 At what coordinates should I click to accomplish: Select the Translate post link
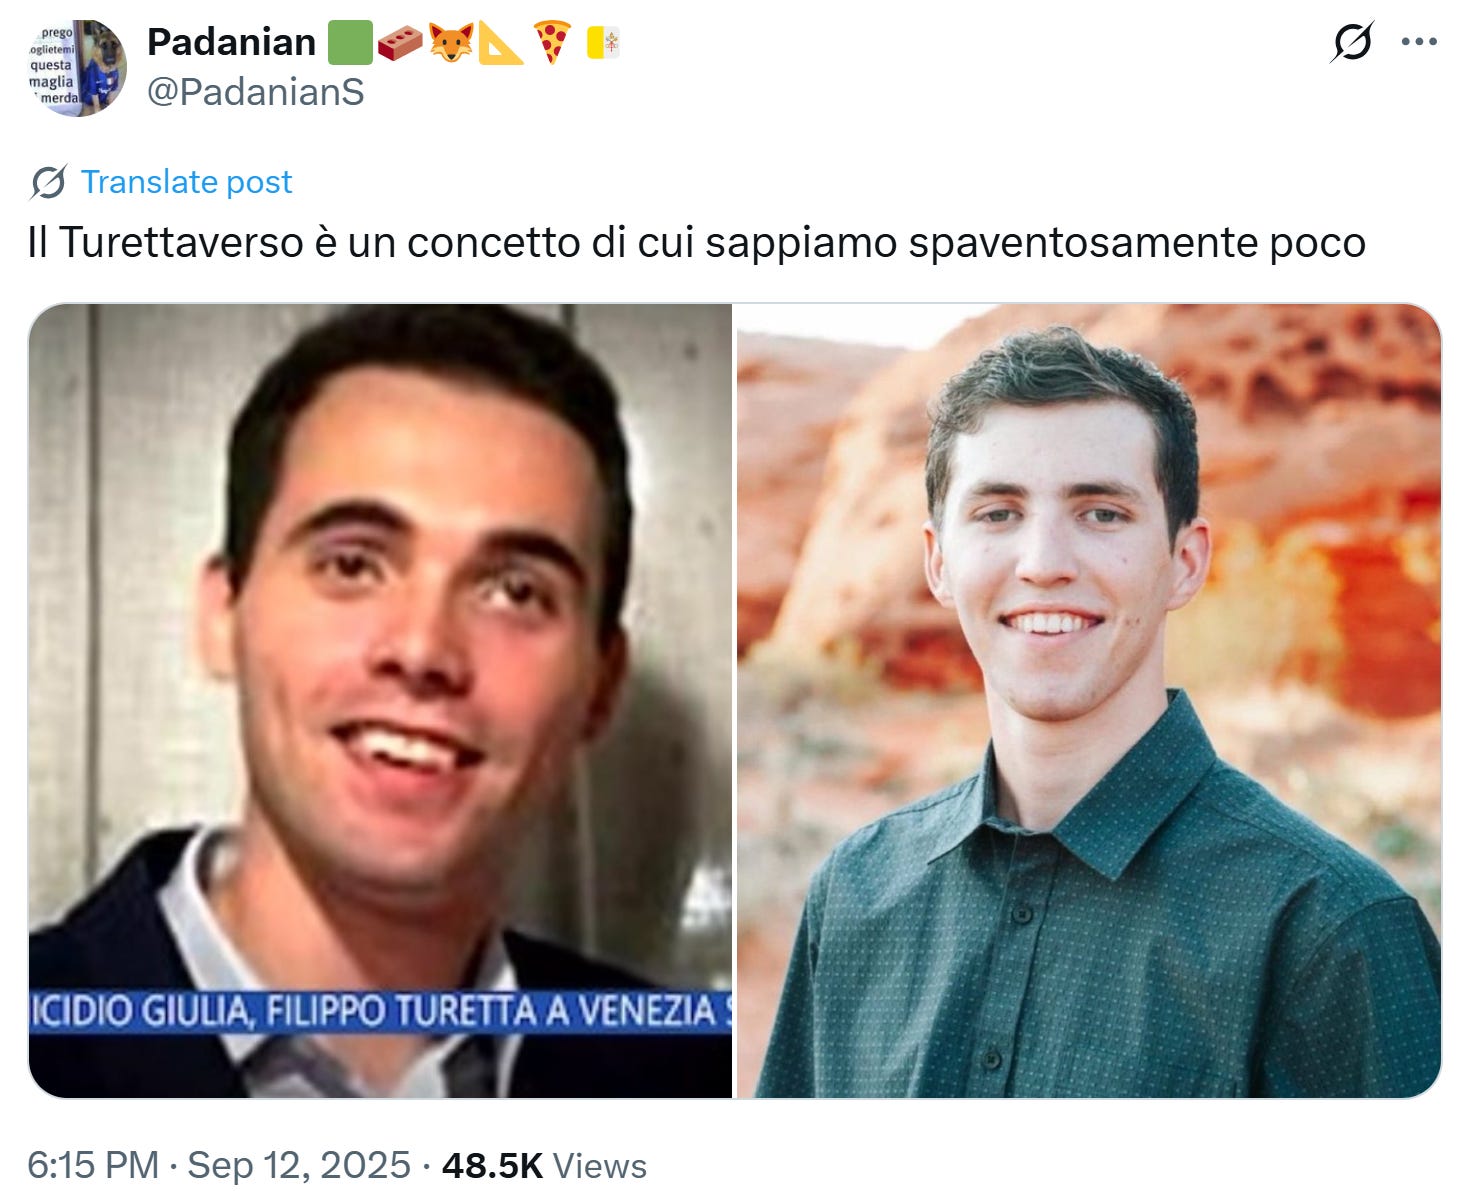[186, 182]
